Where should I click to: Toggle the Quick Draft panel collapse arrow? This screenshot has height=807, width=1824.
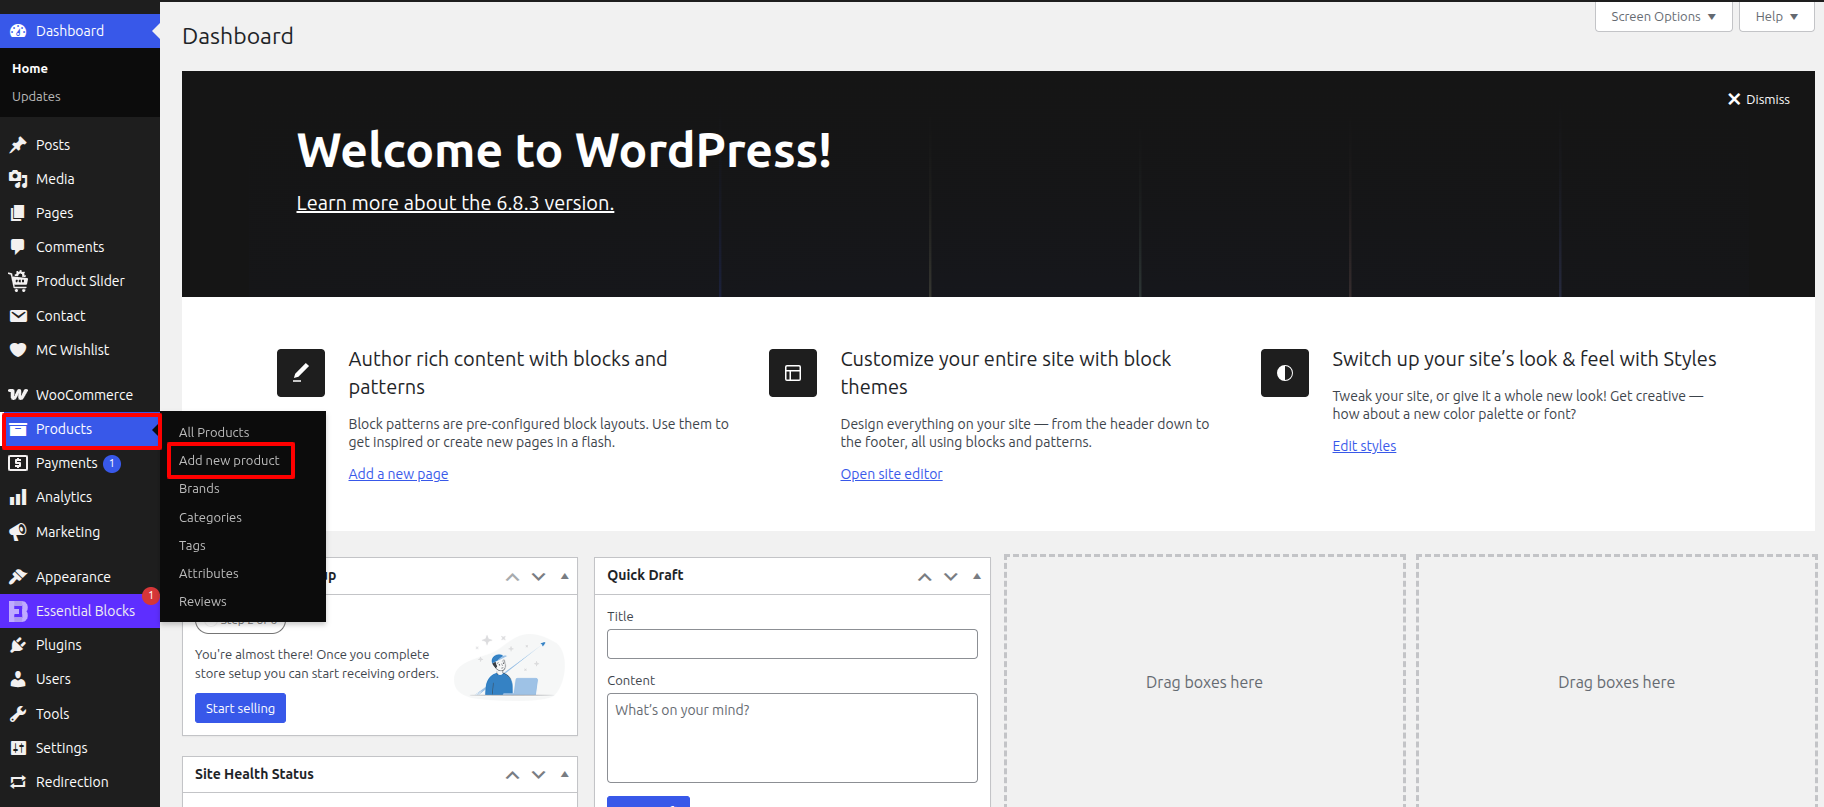click(977, 576)
